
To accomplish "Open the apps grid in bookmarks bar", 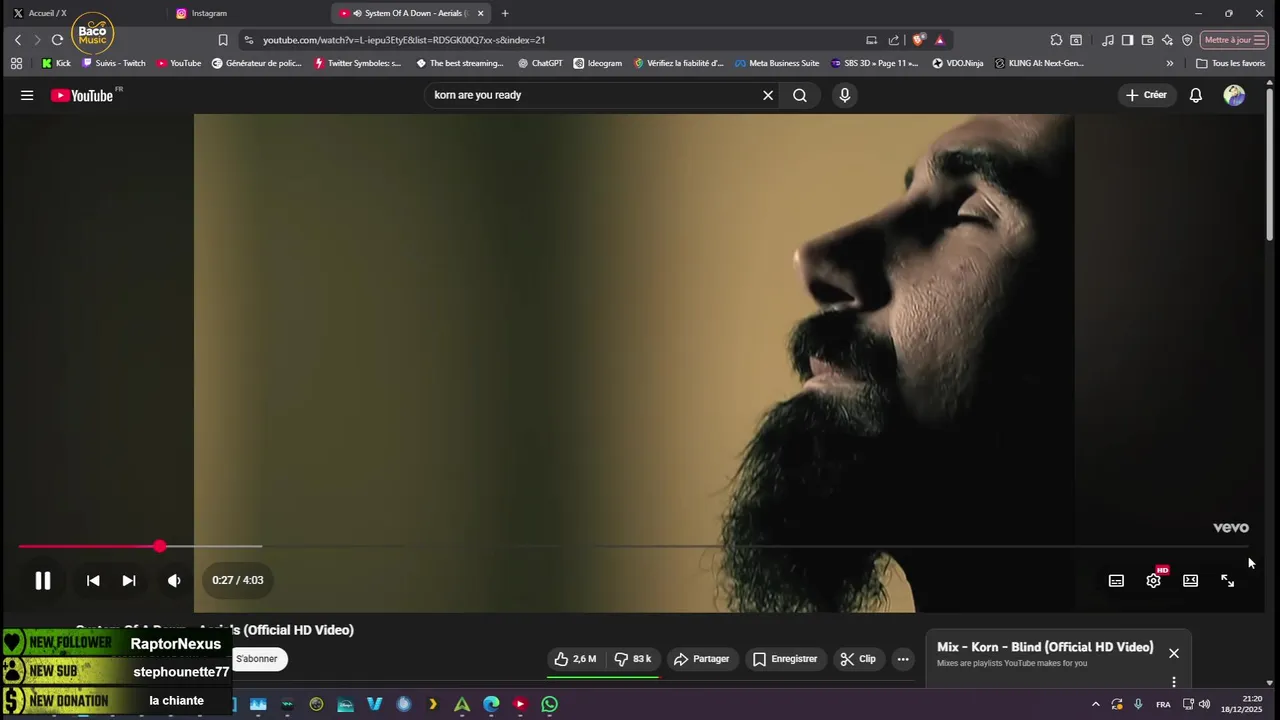I will (x=16, y=63).
